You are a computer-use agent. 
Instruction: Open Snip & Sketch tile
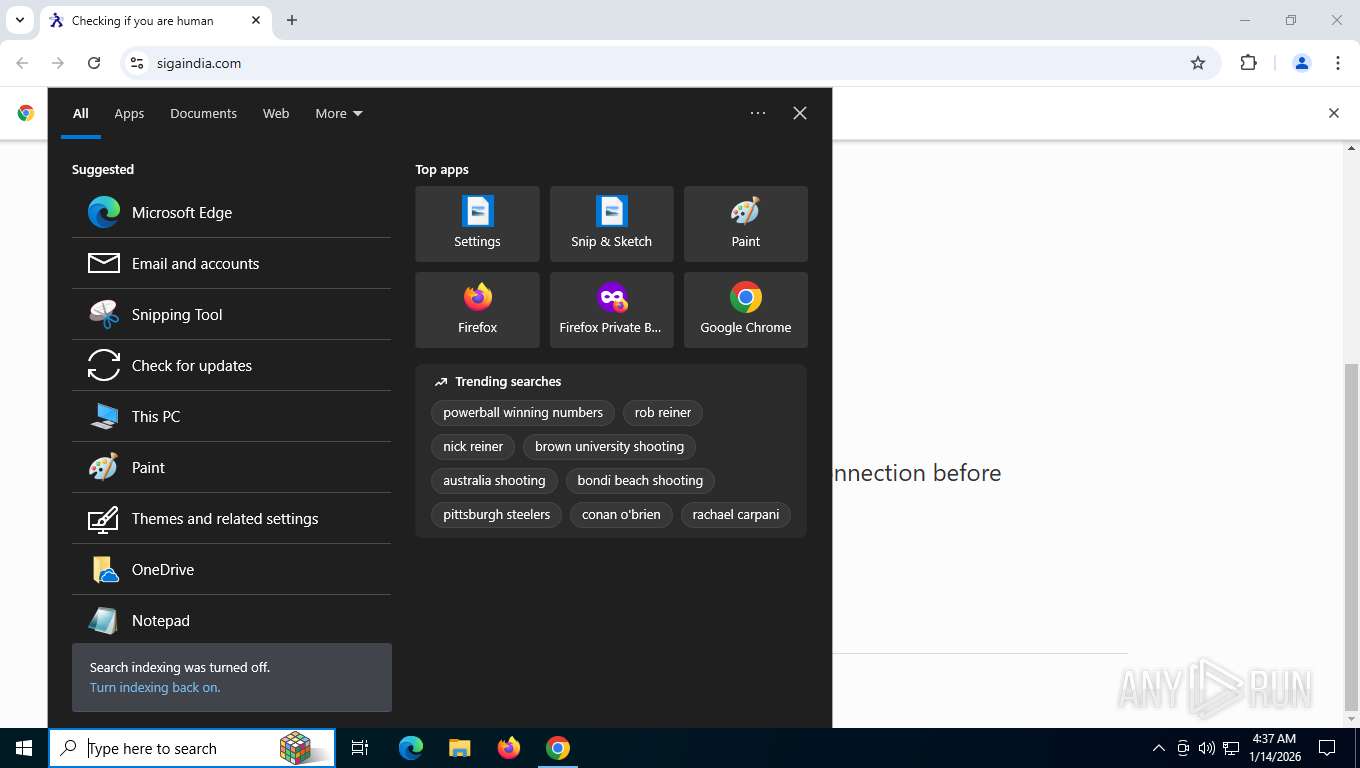(x=611, y=224)
